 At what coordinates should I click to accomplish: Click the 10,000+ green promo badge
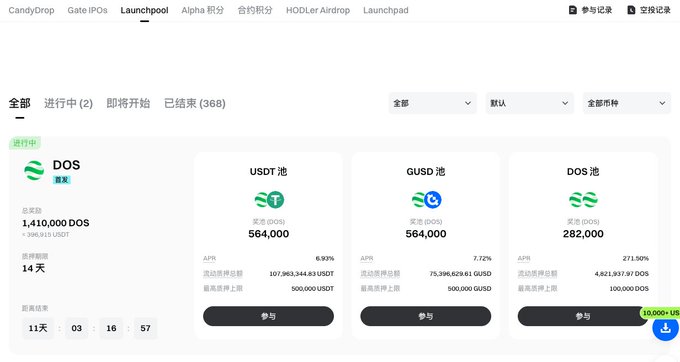660,313
